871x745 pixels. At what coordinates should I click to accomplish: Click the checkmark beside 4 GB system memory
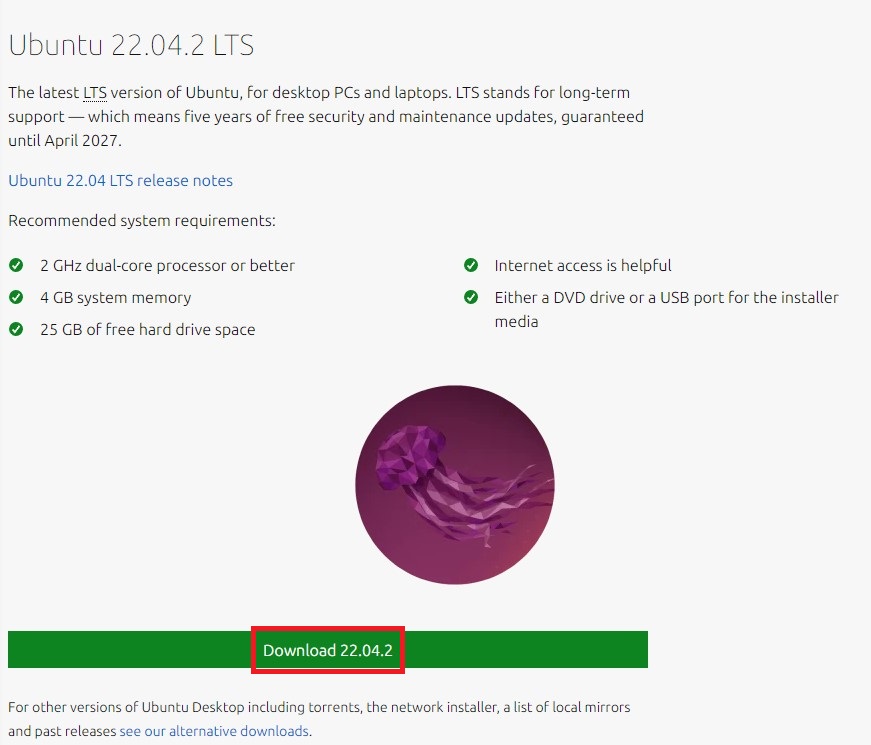click(x=16, y=297)
